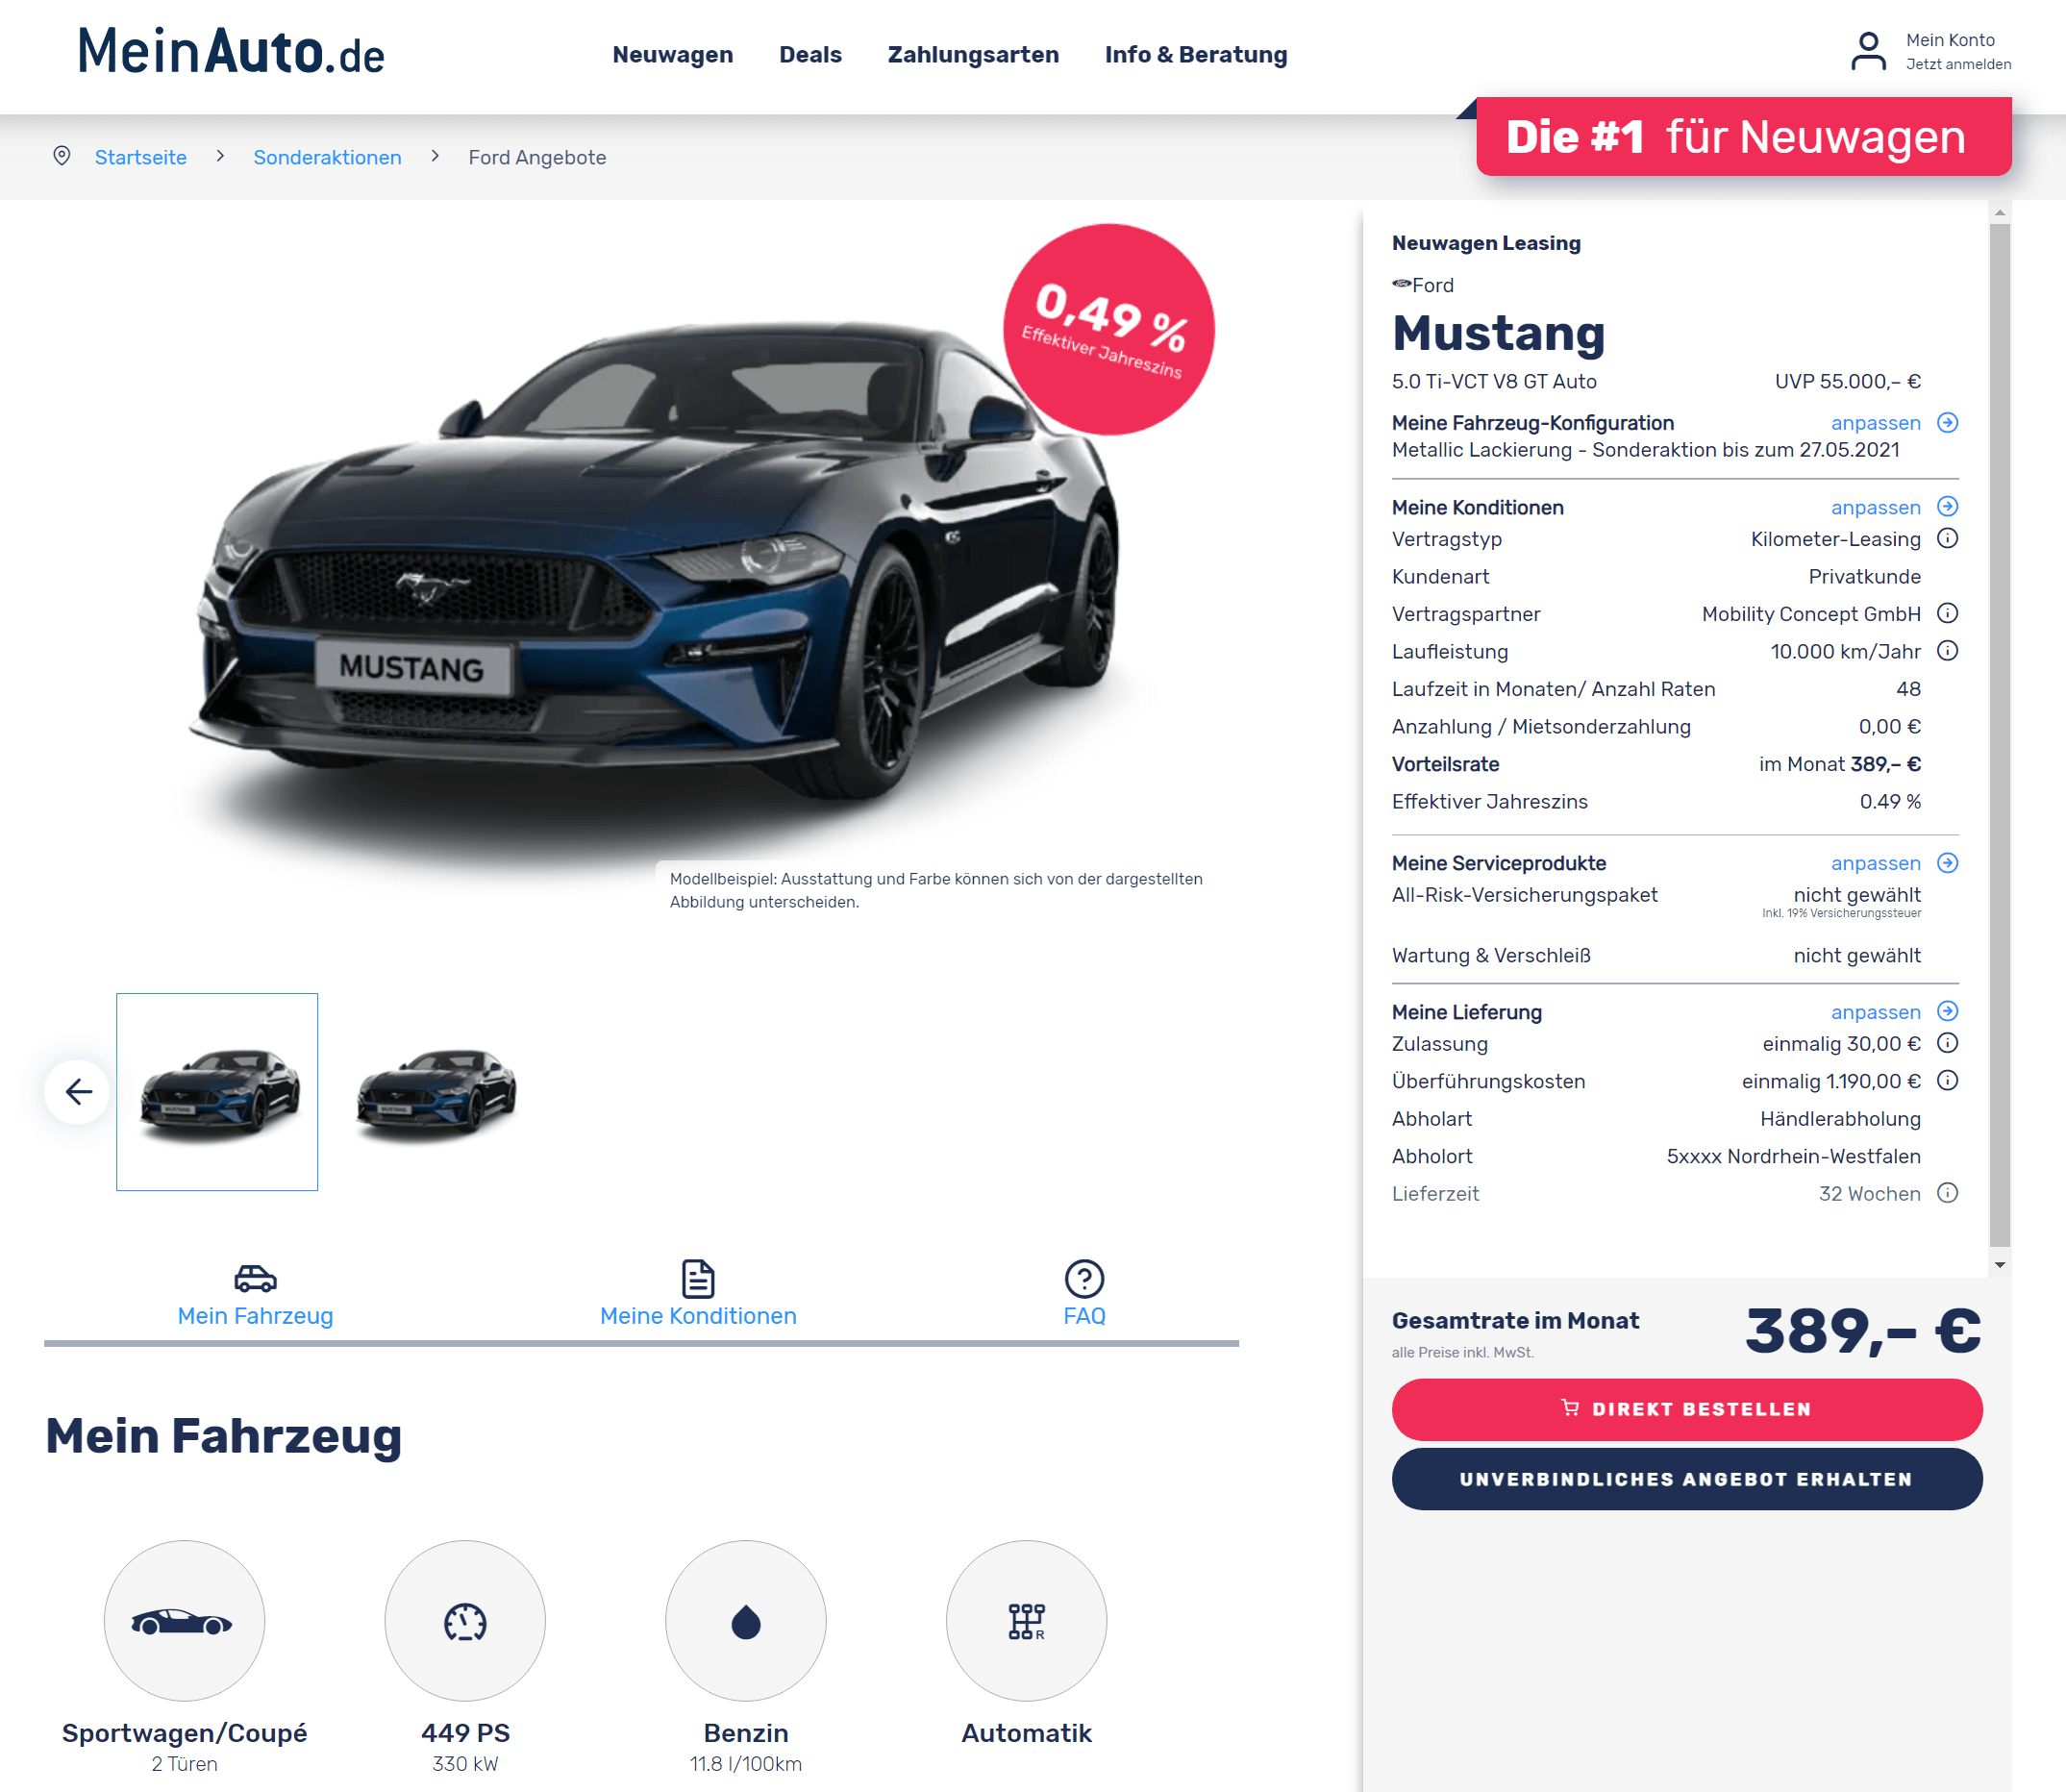
Task: Click the info icon next to Kilometer-Leasing
Action: (1947, 539)
